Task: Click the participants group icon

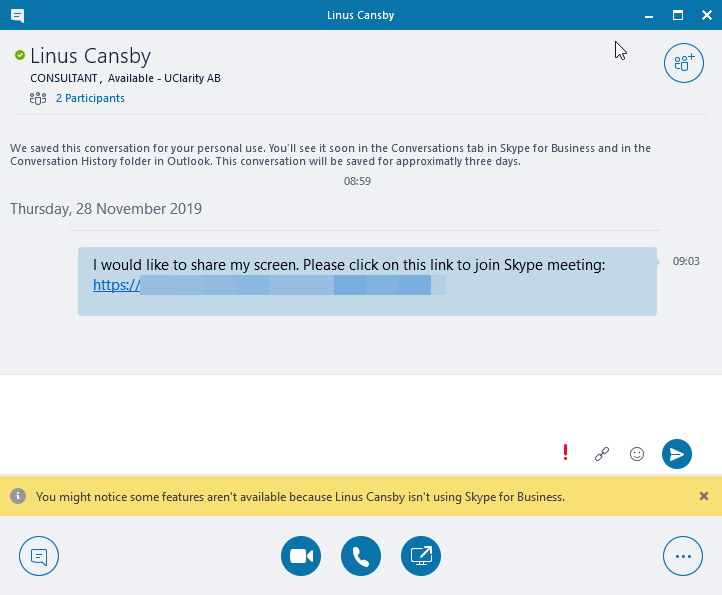Action: (38, 98)
